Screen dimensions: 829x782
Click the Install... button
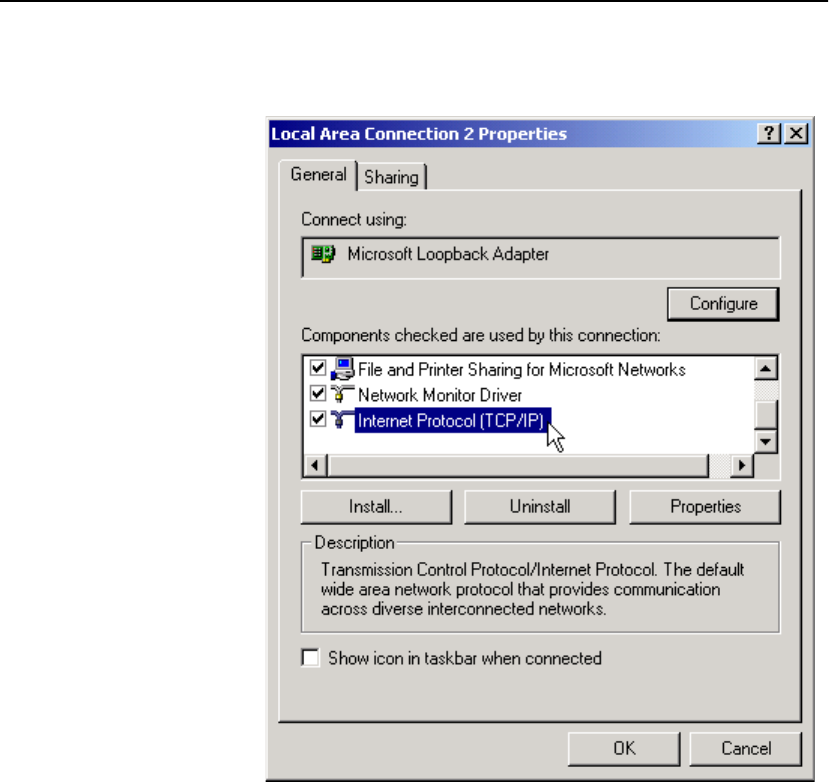[376, 507]
